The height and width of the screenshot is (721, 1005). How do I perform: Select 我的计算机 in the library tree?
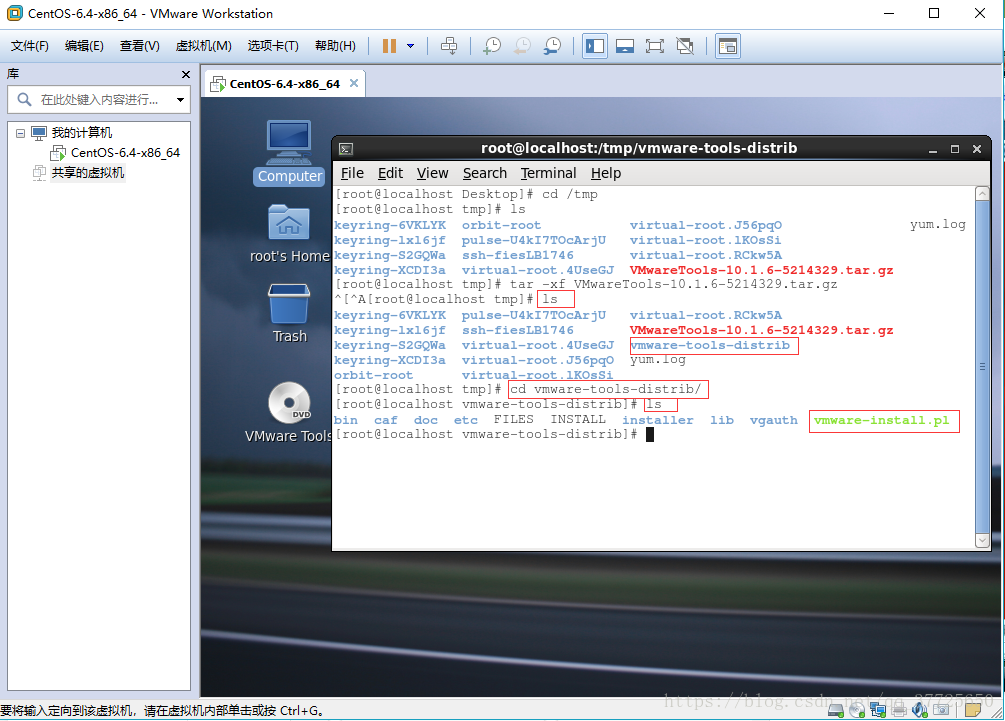81,133
